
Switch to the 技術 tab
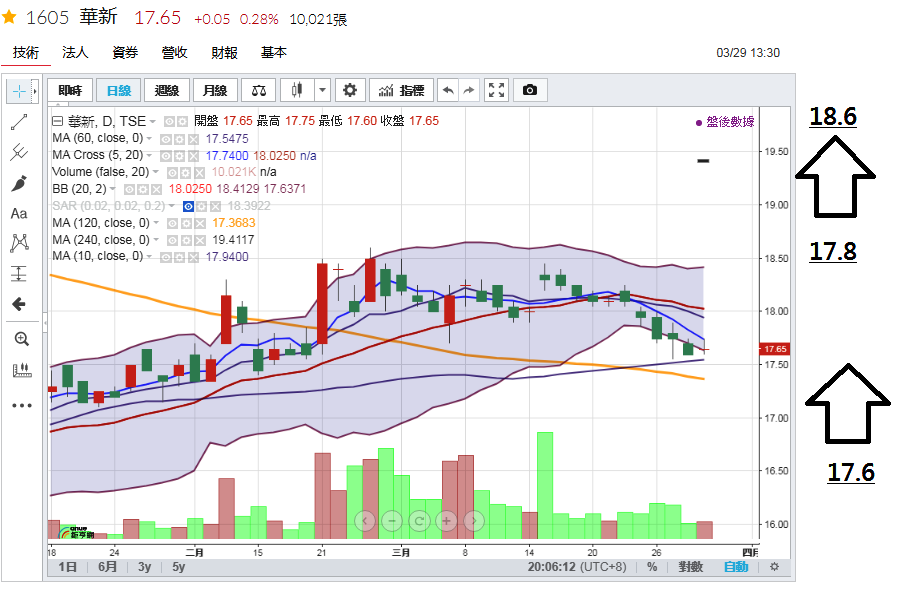click(x=26, y=53)
